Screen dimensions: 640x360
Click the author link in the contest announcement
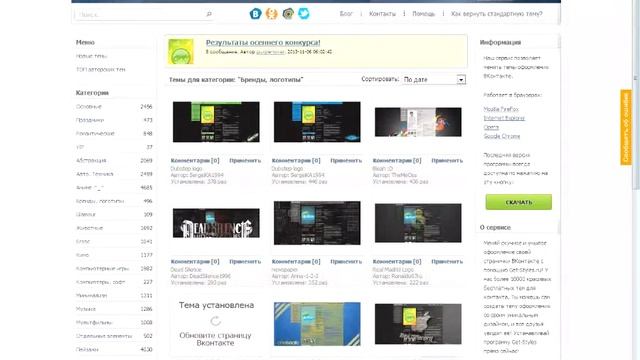point(271,52)
